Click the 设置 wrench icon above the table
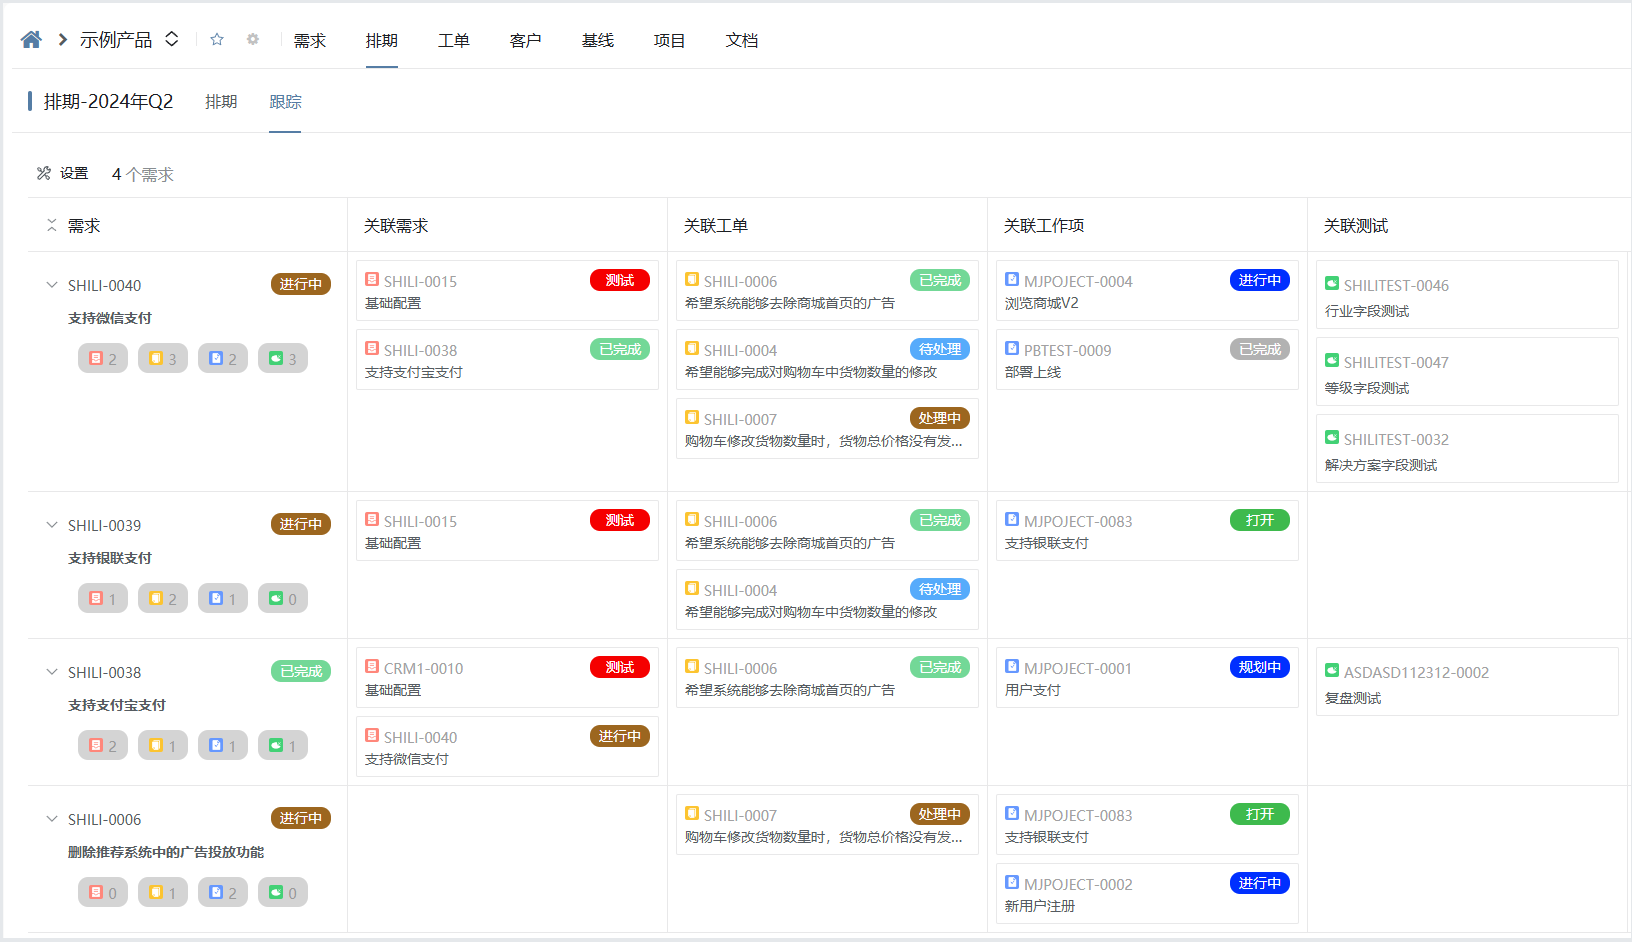Image resolution: width=1632 pixels, height=942 pixels. tap(46, 172)
